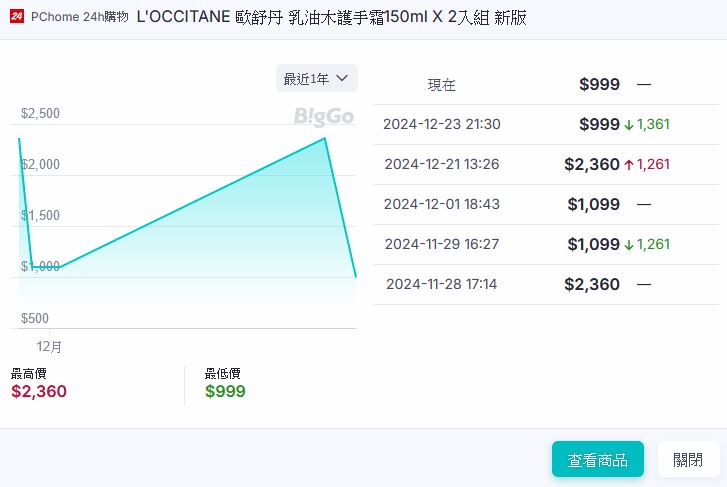This screenshot has height=487, width=727.
Task: Select the 2024-12-23 21:30 price record
Action: pos(442,125)
